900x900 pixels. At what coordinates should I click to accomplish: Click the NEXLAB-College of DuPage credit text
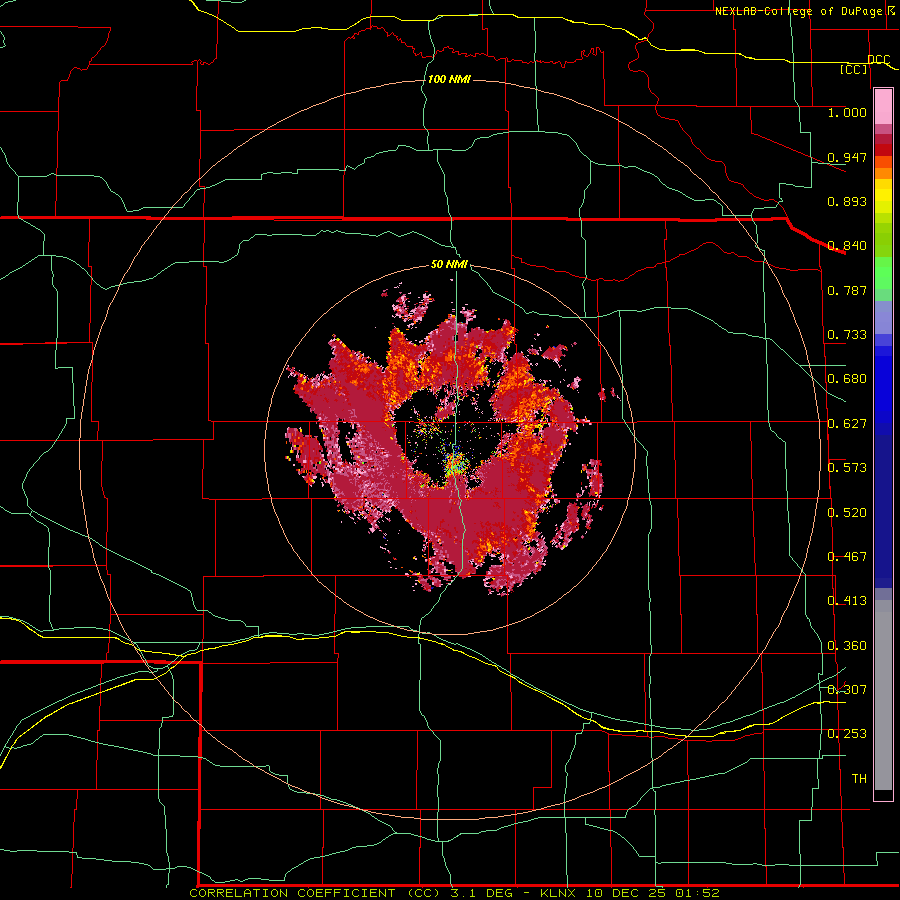pos(798,11)
